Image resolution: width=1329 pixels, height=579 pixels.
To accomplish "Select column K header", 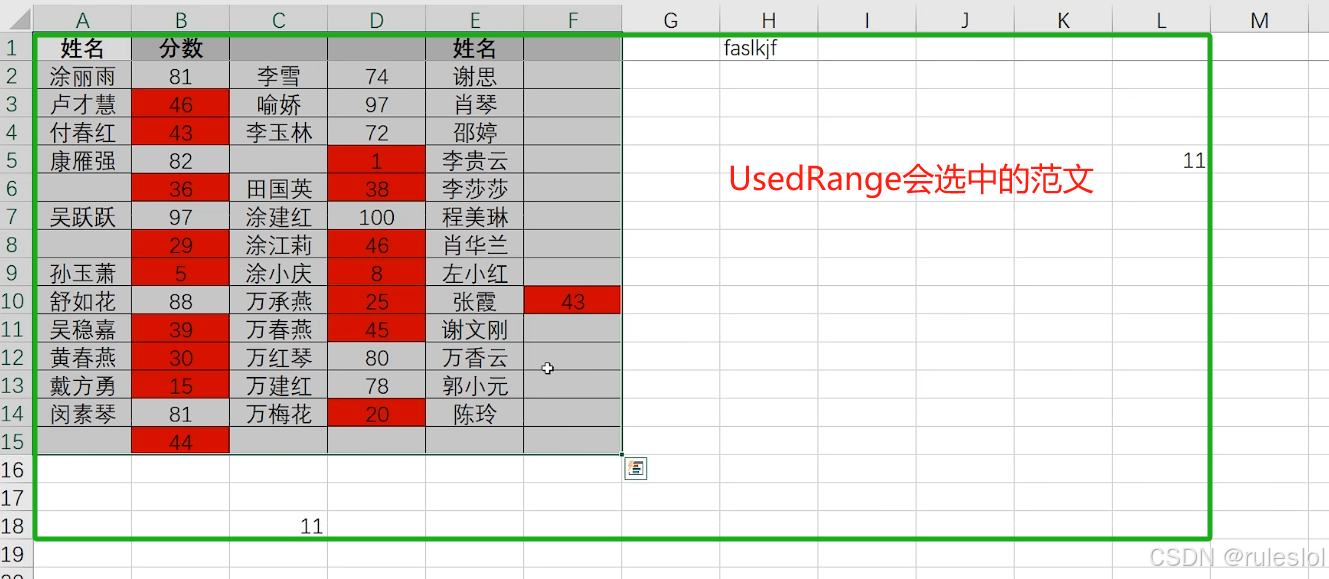I will pos(1063,20).
